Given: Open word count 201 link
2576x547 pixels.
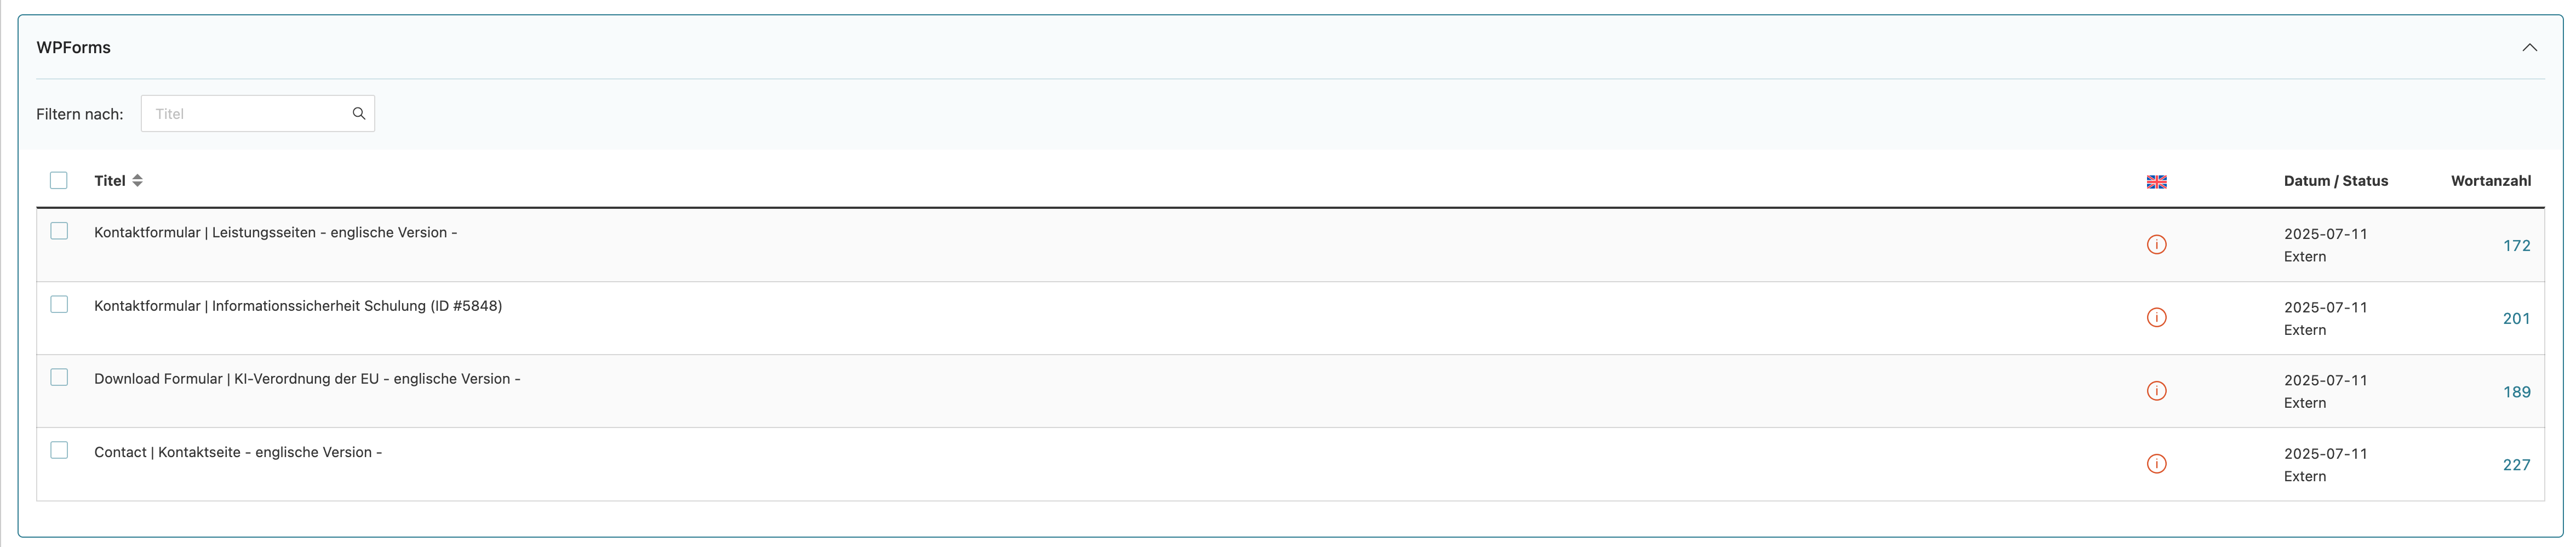Looking at the screenshot, I should pos(2516,319).
